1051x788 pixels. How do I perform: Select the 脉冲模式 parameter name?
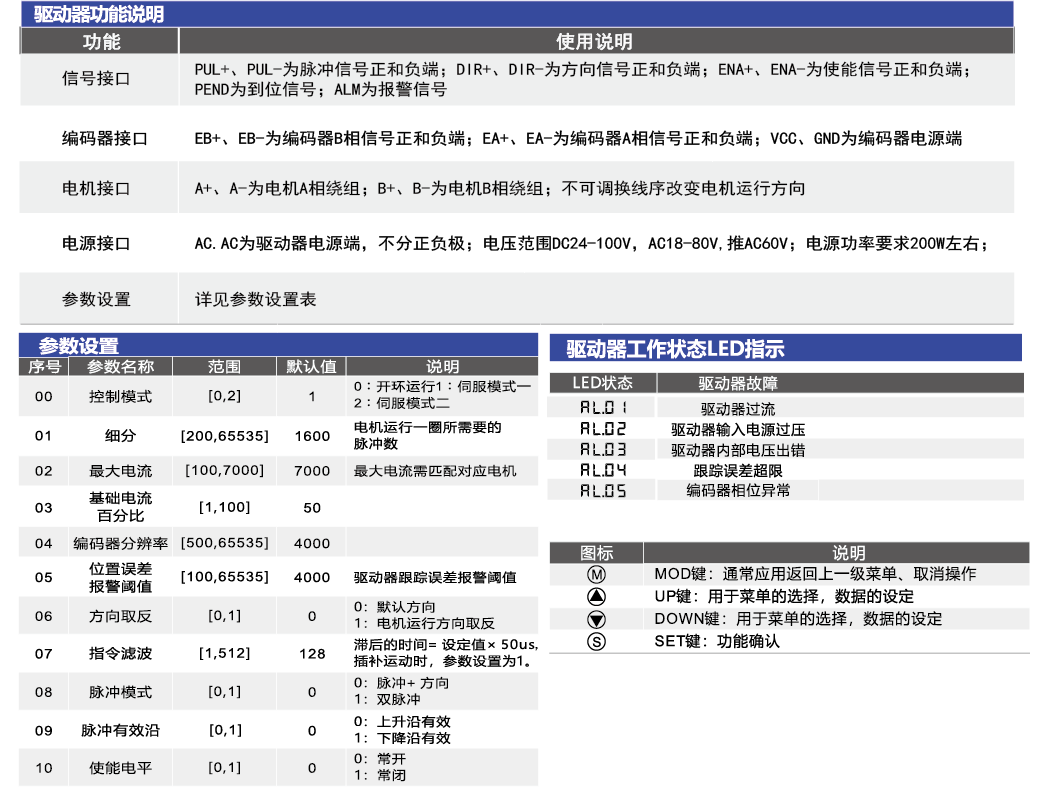(x=121, y=692)
